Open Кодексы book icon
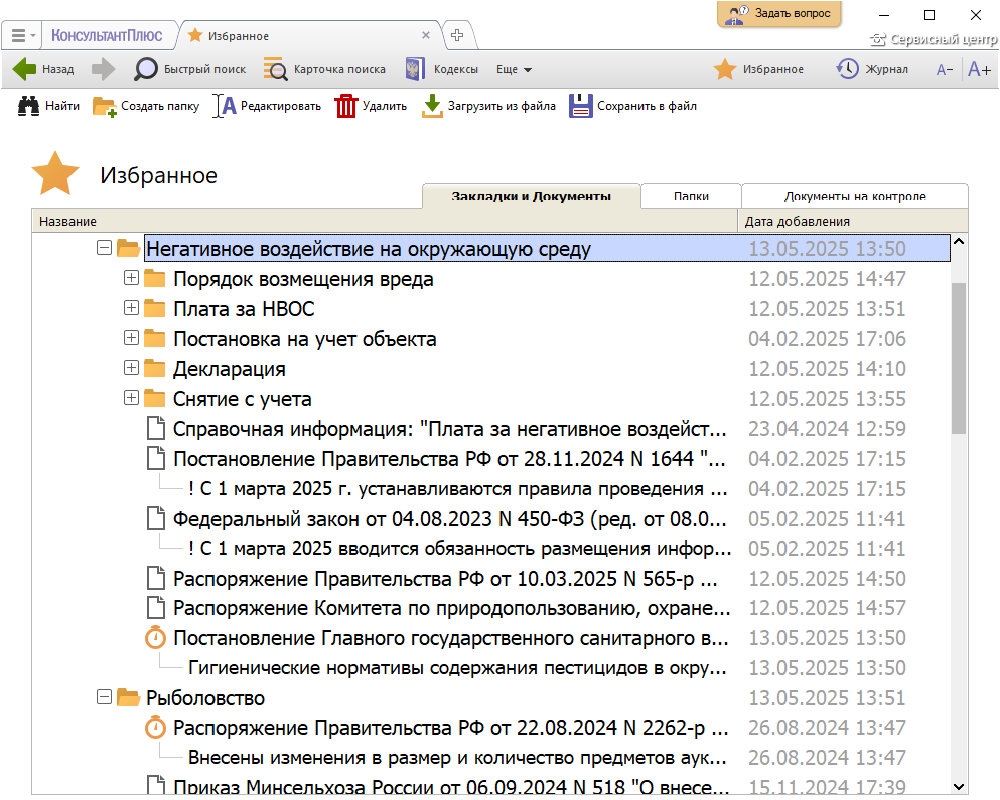 pos(415,69)
